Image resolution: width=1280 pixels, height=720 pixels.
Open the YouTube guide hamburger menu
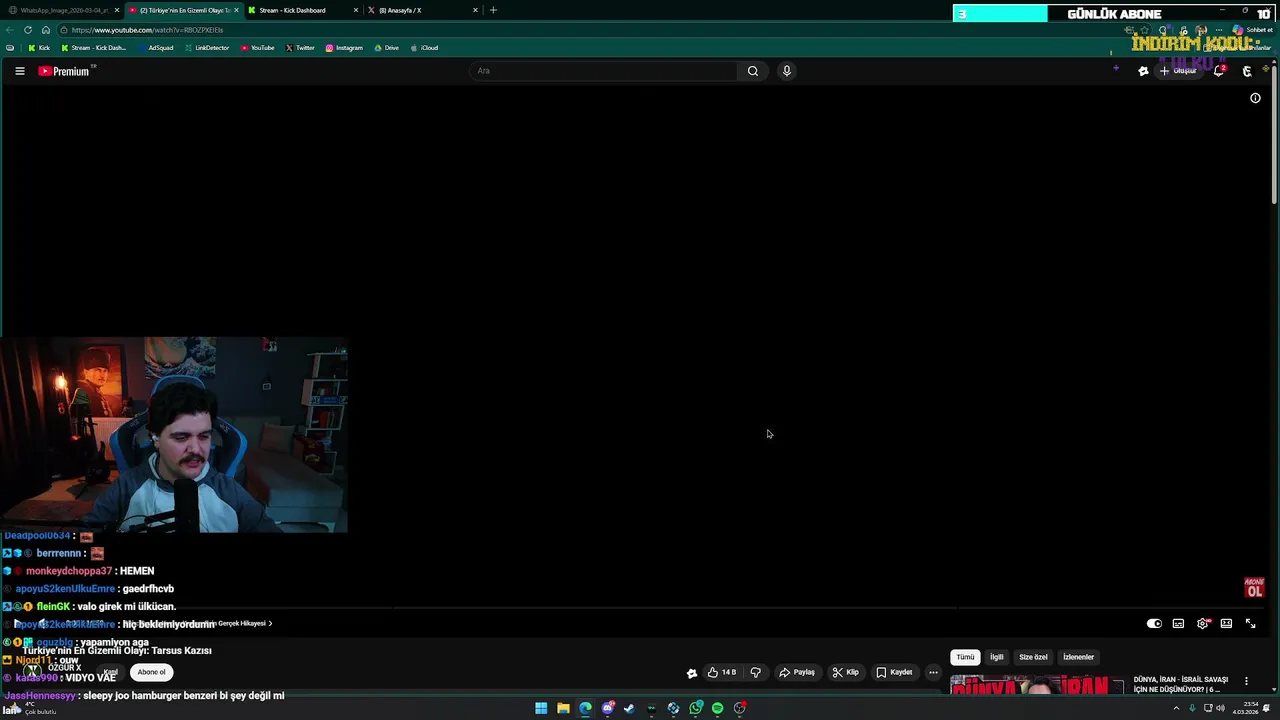pos(19,71)
